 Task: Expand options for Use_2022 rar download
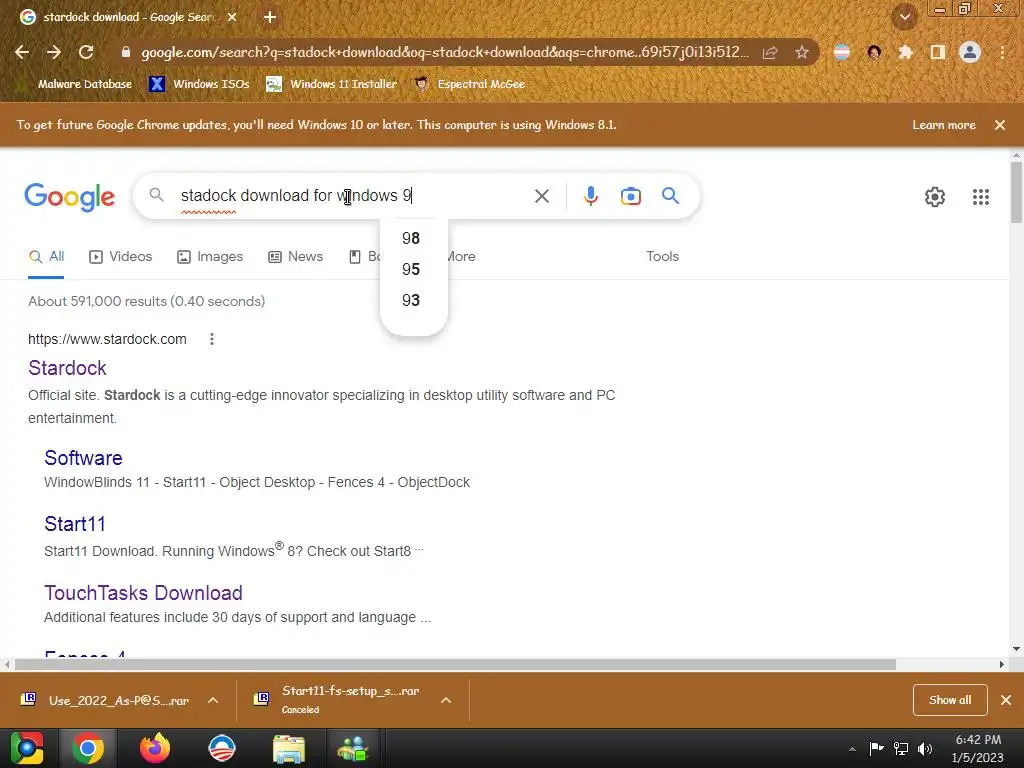pyautogui.click(x=213, y=700)
